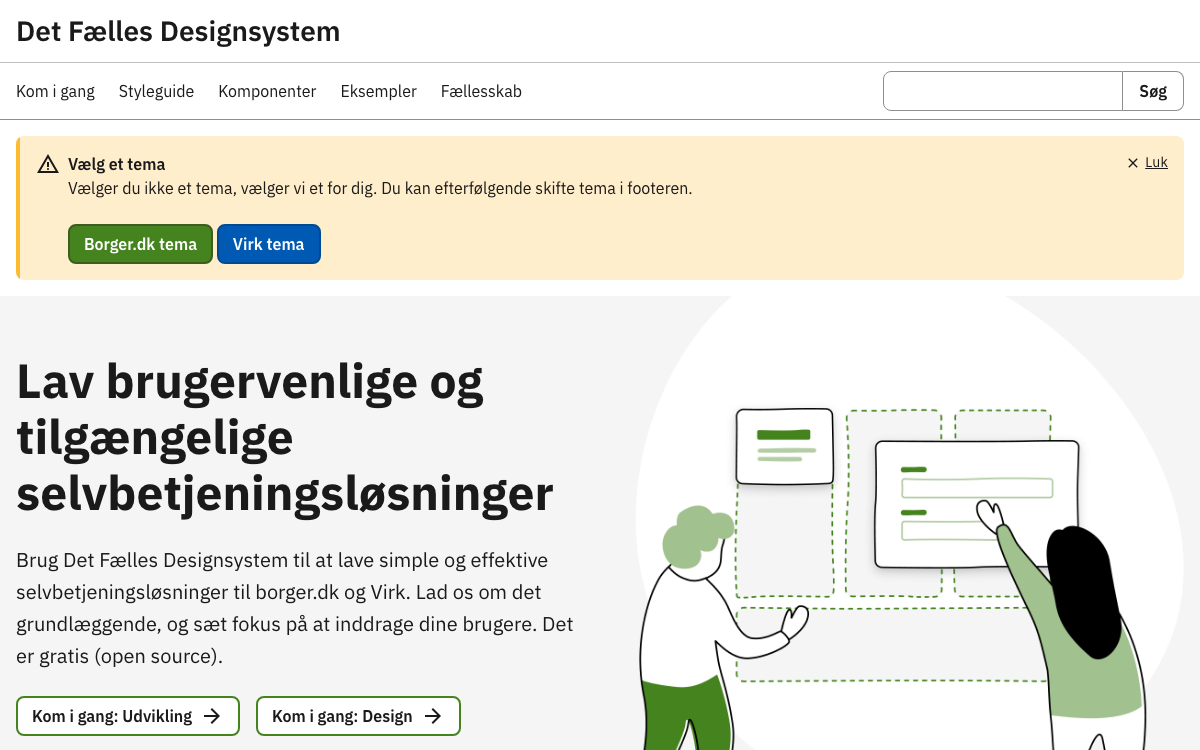Click the 'Vælg et tema' alert heading
The height and width of the screenshot is (750, 1200).
(x=117, y=164)
